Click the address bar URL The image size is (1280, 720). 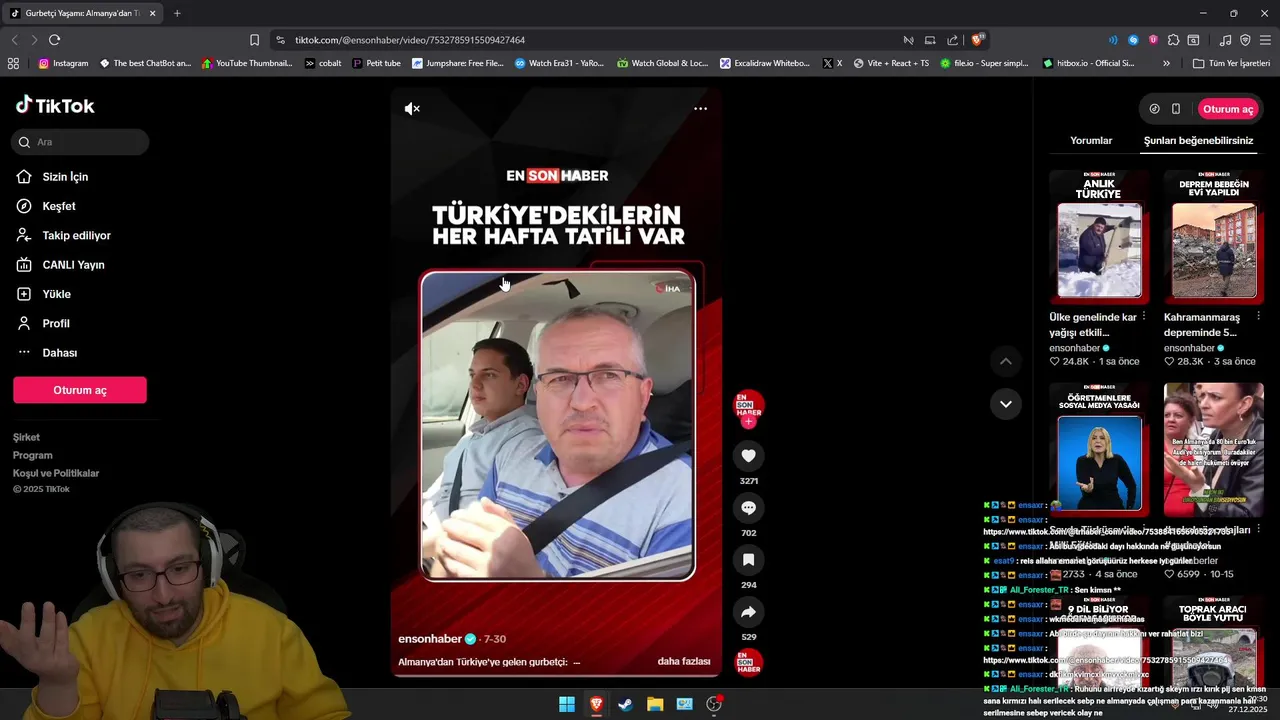[410, 40]
